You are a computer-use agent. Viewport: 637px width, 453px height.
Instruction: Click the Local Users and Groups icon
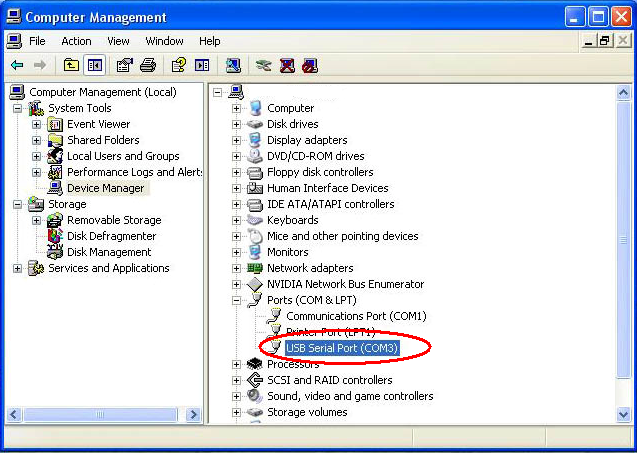[x=55, y=156]
